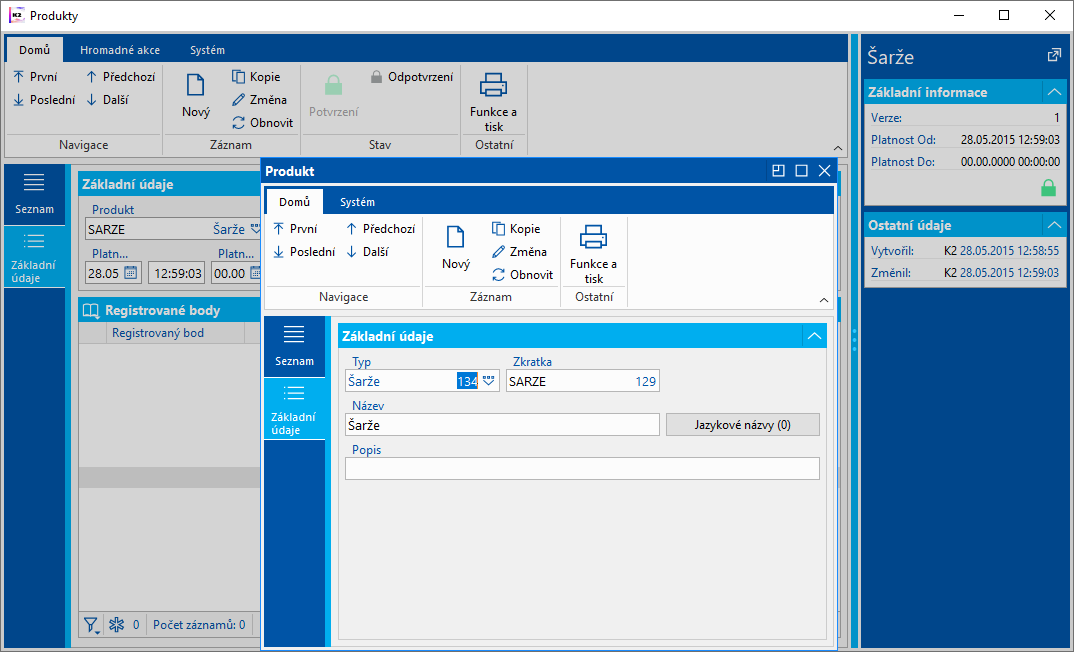The image size is (1074, 652).
Task: Maximize the Produkt dialog
Action: click(801, 171)
